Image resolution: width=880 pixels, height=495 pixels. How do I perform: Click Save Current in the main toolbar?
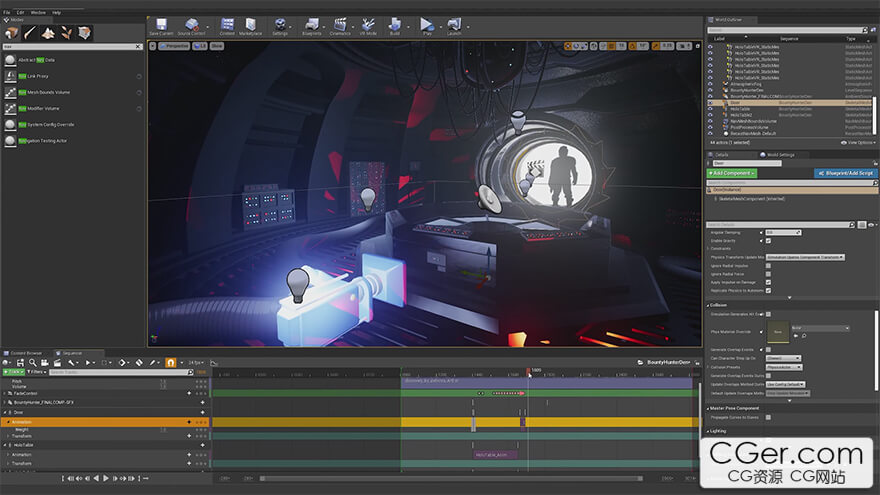click(161, 26)
